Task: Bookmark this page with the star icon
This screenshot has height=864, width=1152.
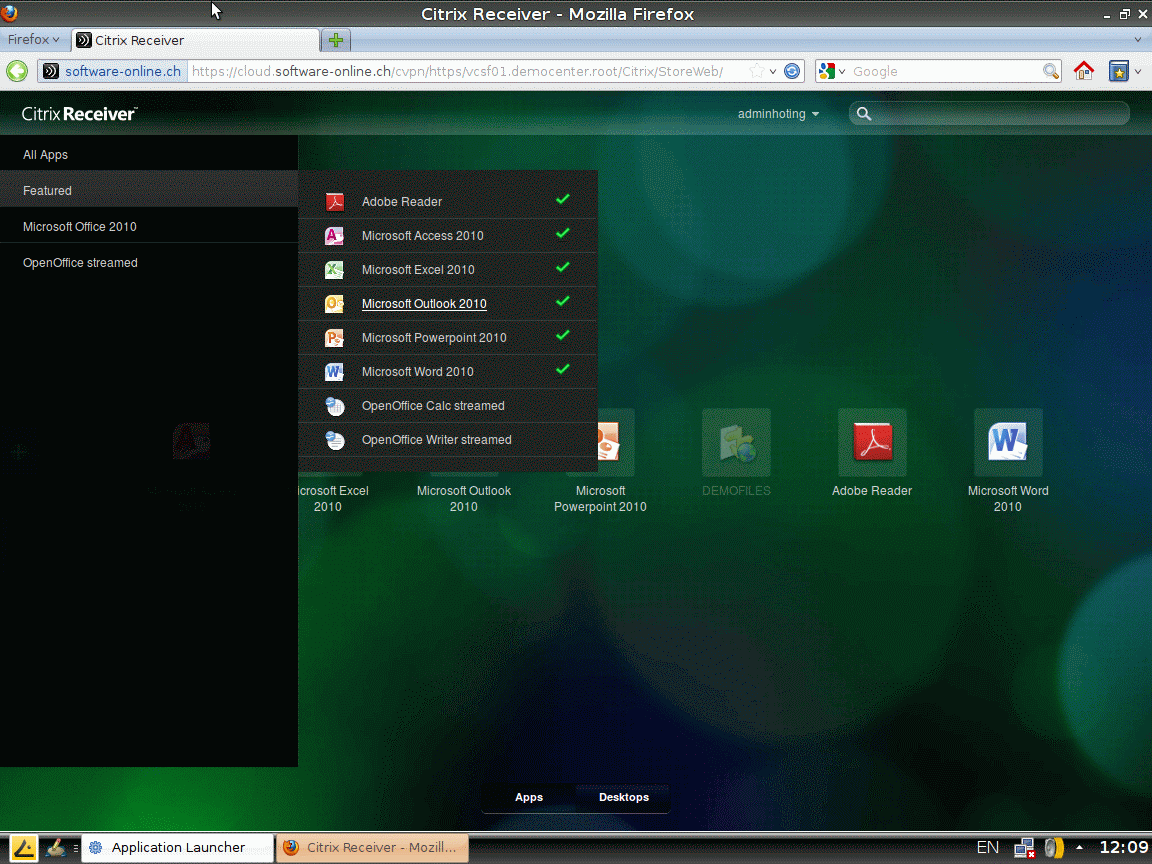Action: (x=756, y=71)
